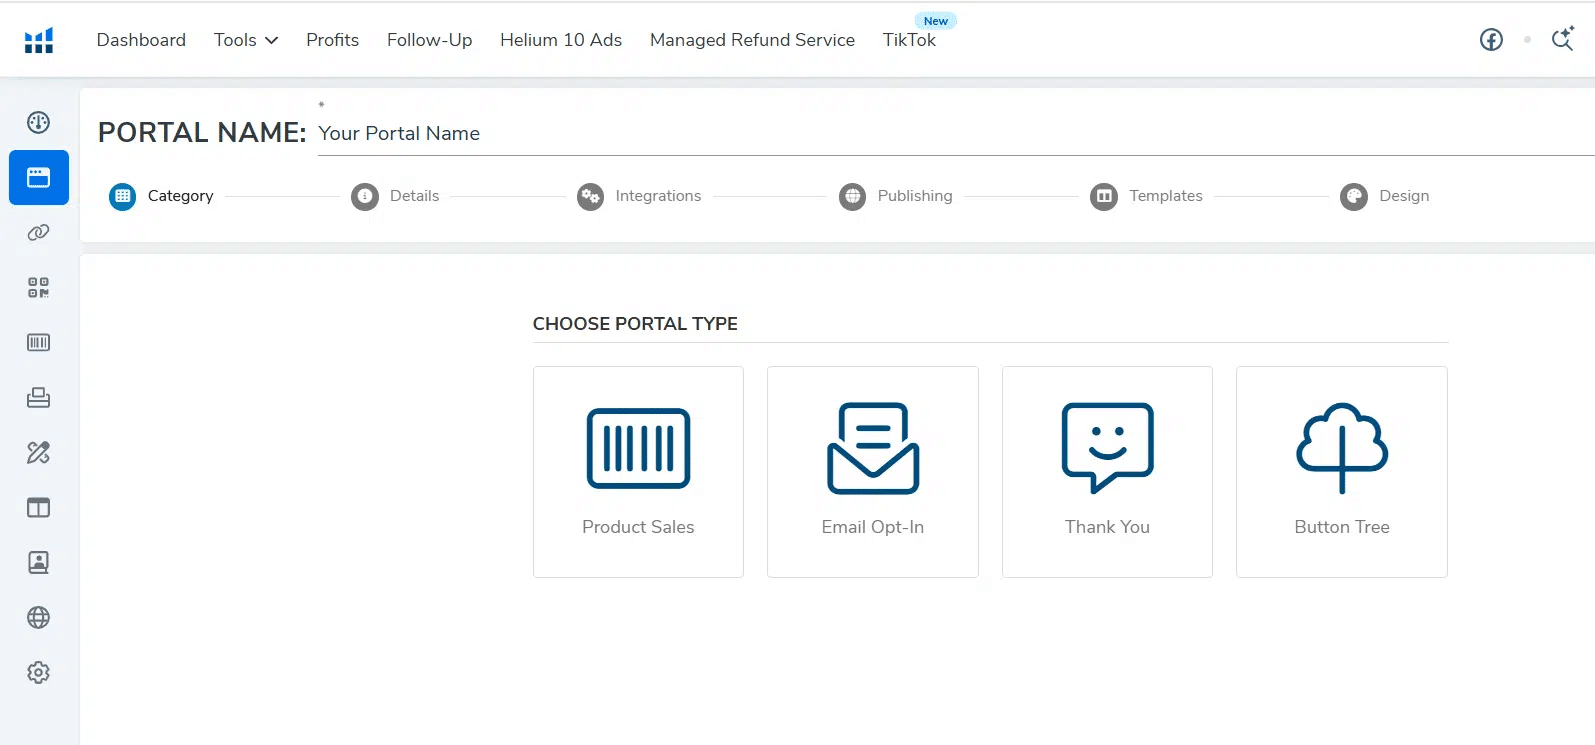Viewport: 1595px width, 745px height.
Task: Click the sparkle search icon
Action: click(x=1562, y=39)
